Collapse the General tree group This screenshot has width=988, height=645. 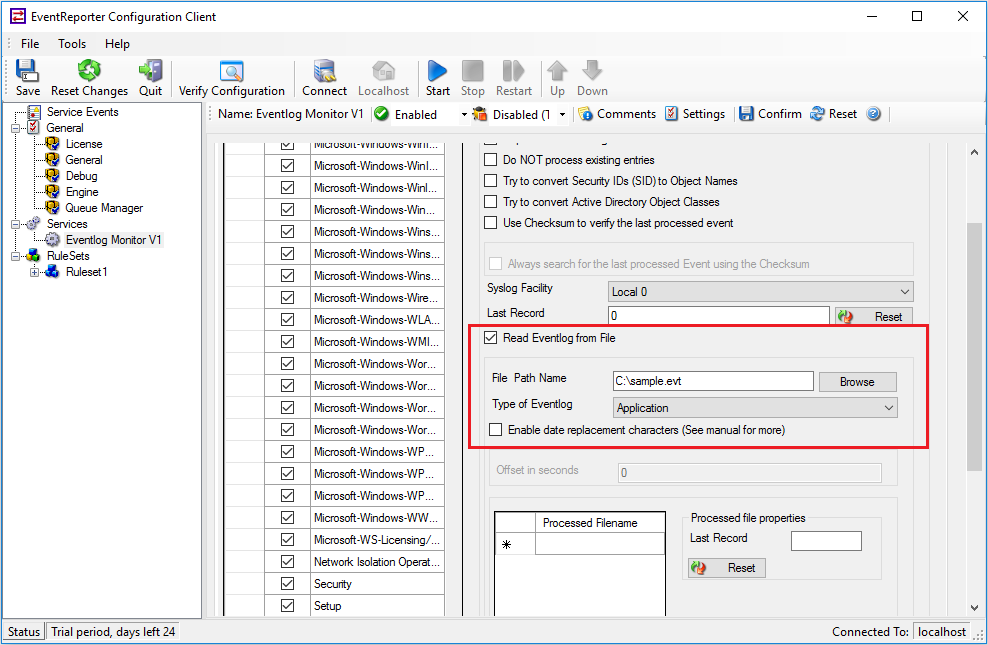click(x=15, y=128)
